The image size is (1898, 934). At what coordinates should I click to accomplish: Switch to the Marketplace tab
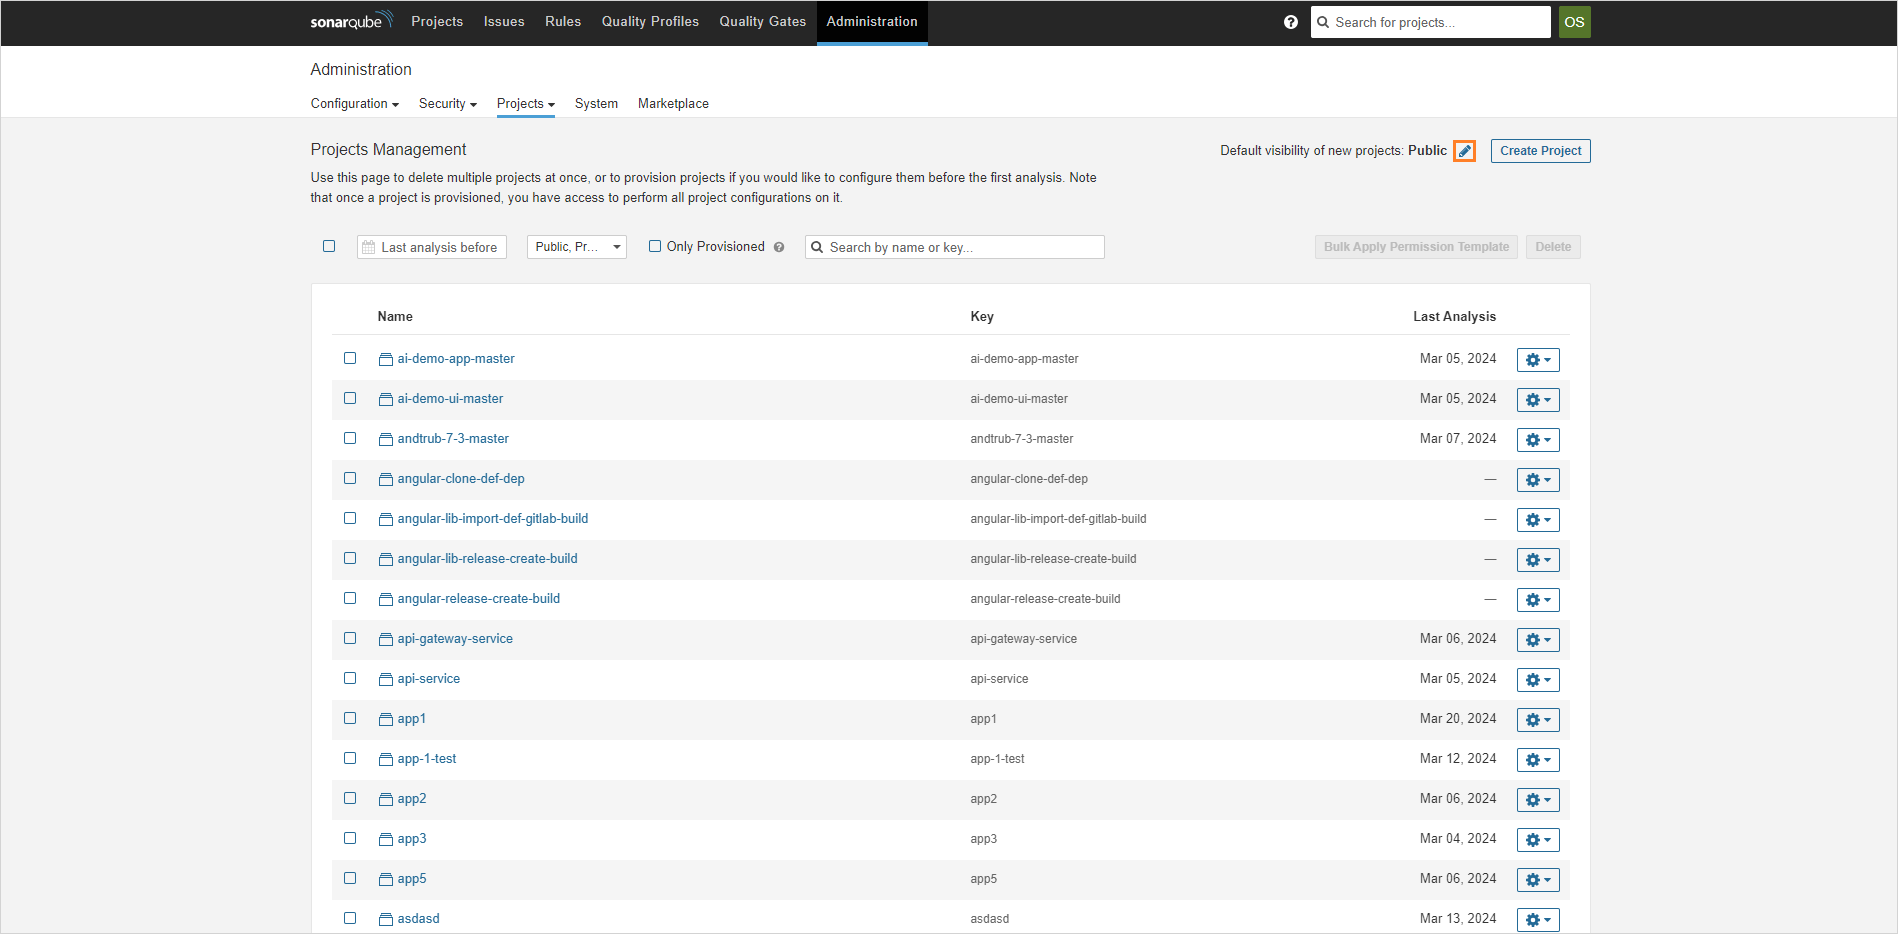click(x=673, y=103)
